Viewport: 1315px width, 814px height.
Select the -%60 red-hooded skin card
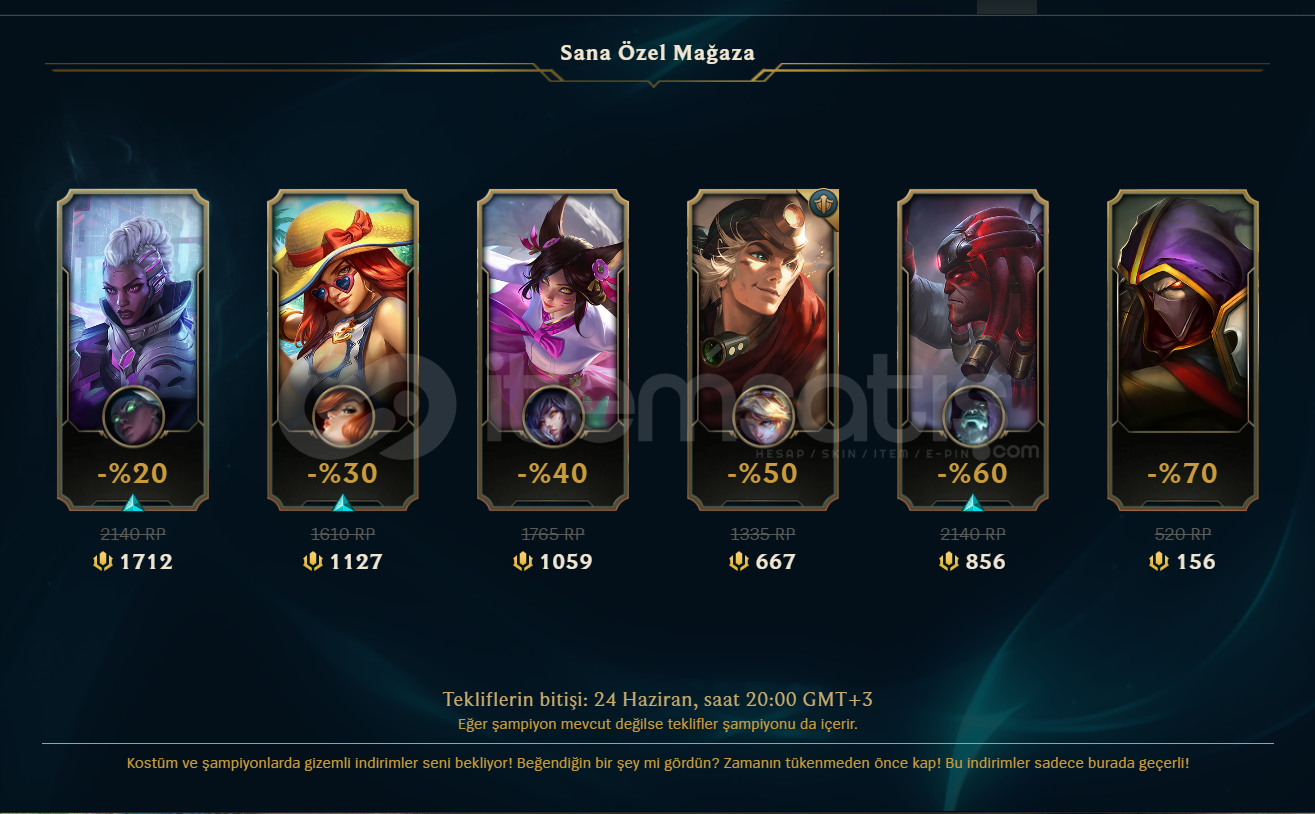tap(973, 350)
